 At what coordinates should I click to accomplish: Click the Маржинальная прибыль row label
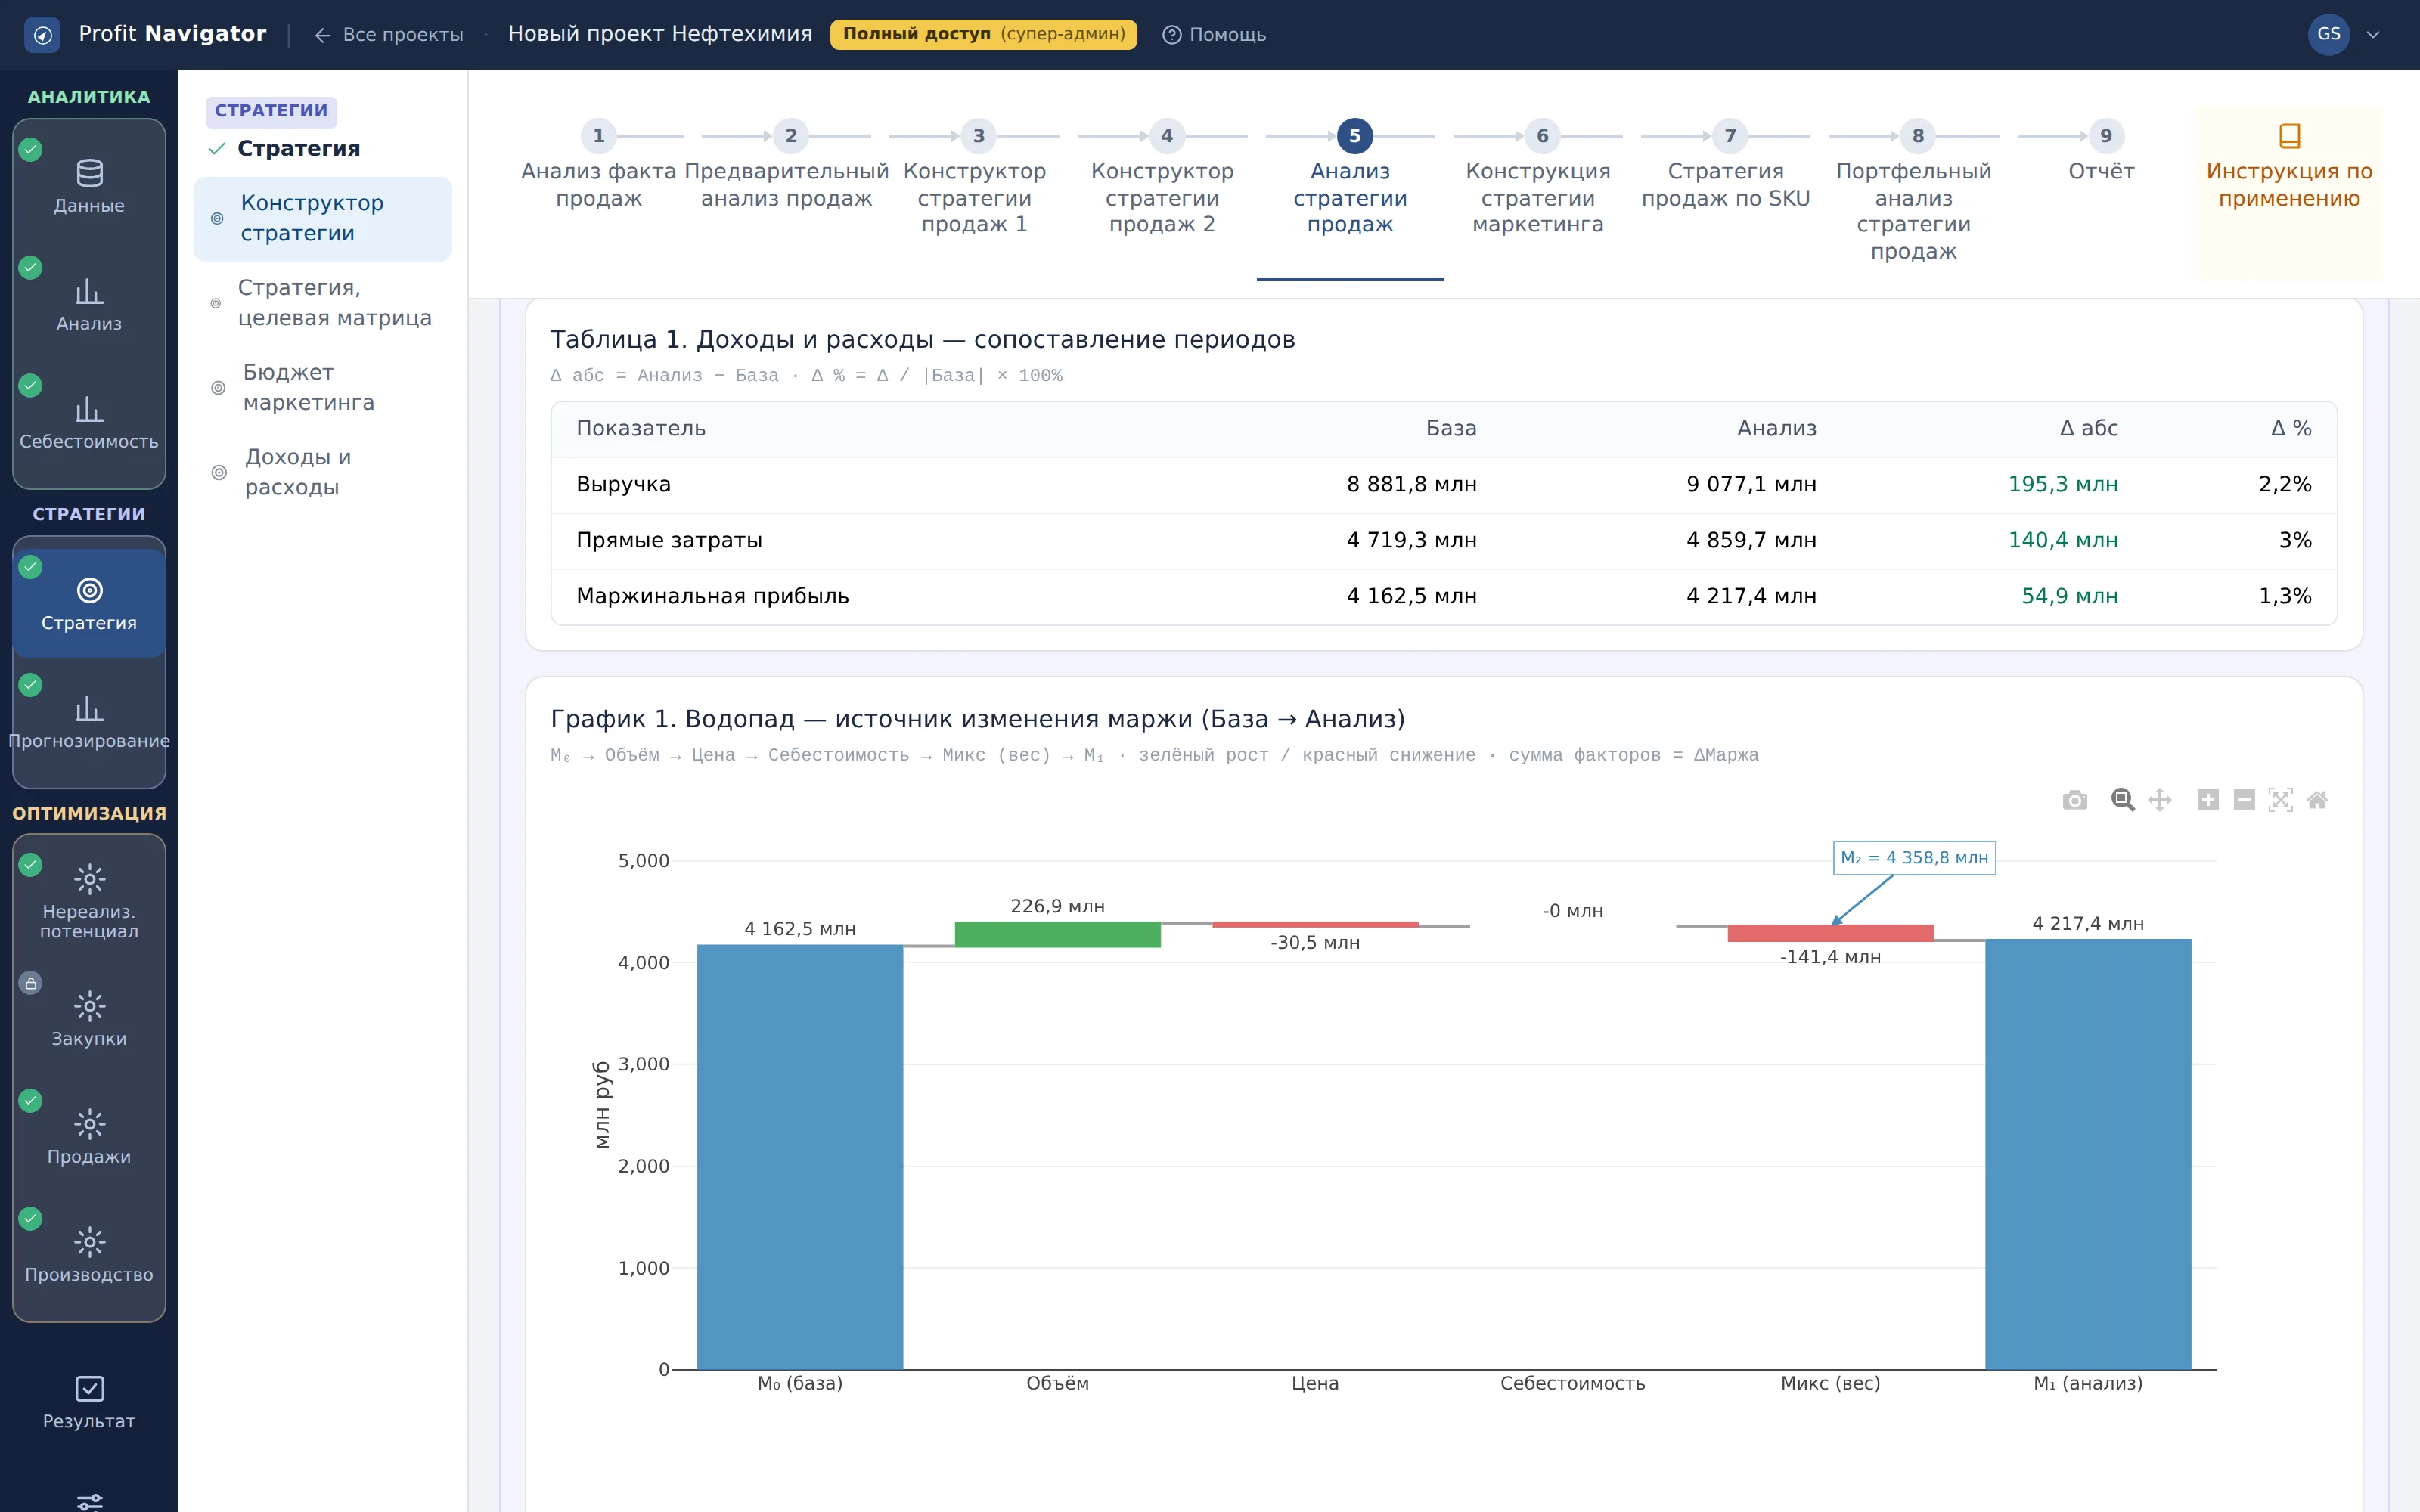pyautogui.click(x=712, y=596)
